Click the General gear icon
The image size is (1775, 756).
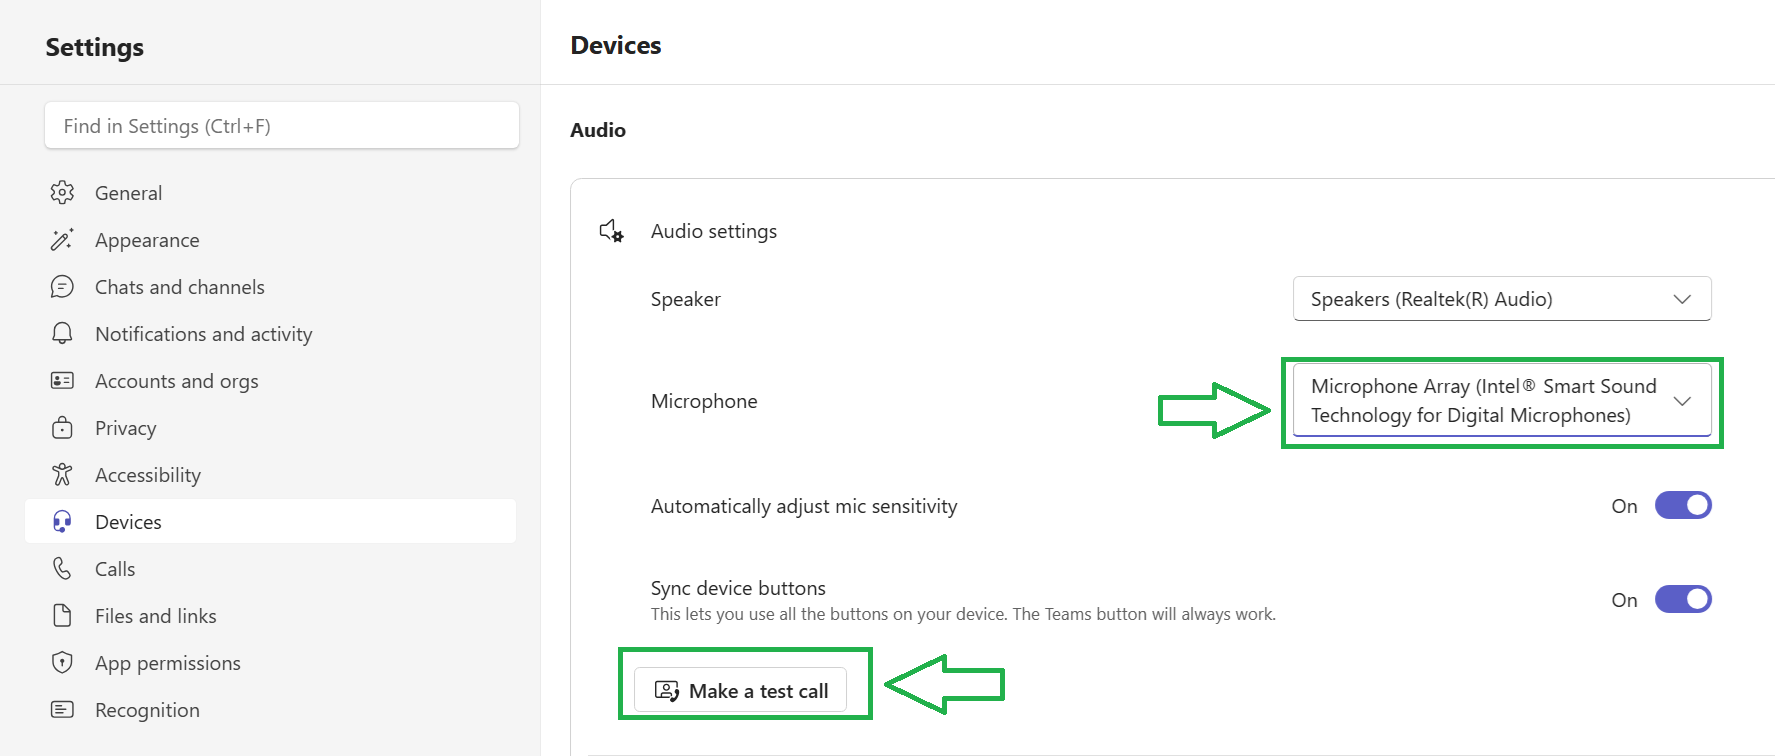[x=62, y=192]
